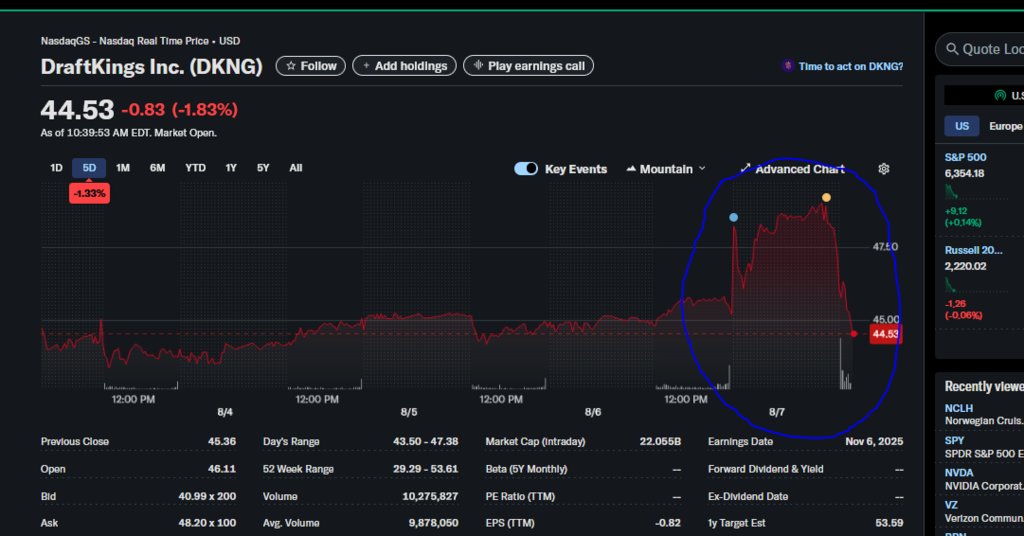Screen dimensions: 1024x536
Task: Open NVDA in Recently viewed
Action: 959,473
